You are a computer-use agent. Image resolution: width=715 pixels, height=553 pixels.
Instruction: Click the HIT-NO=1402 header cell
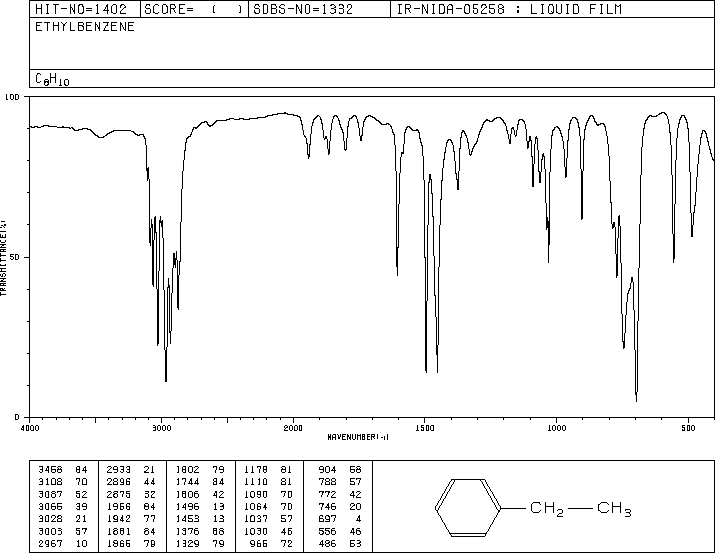pos(85,9)
